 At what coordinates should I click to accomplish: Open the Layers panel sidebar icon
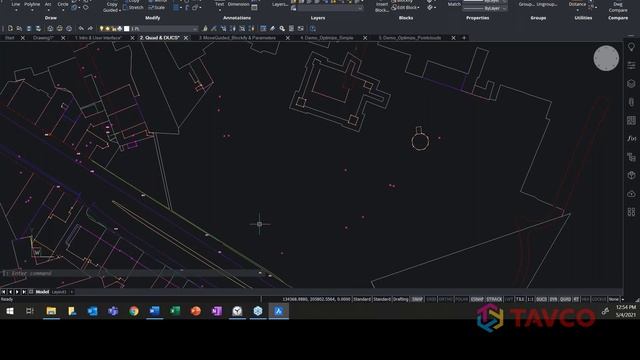point(631,84)
